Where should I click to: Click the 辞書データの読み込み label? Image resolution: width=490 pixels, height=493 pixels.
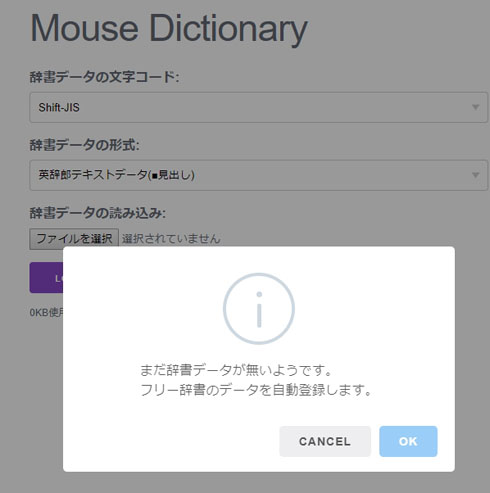tap(97, 213)
